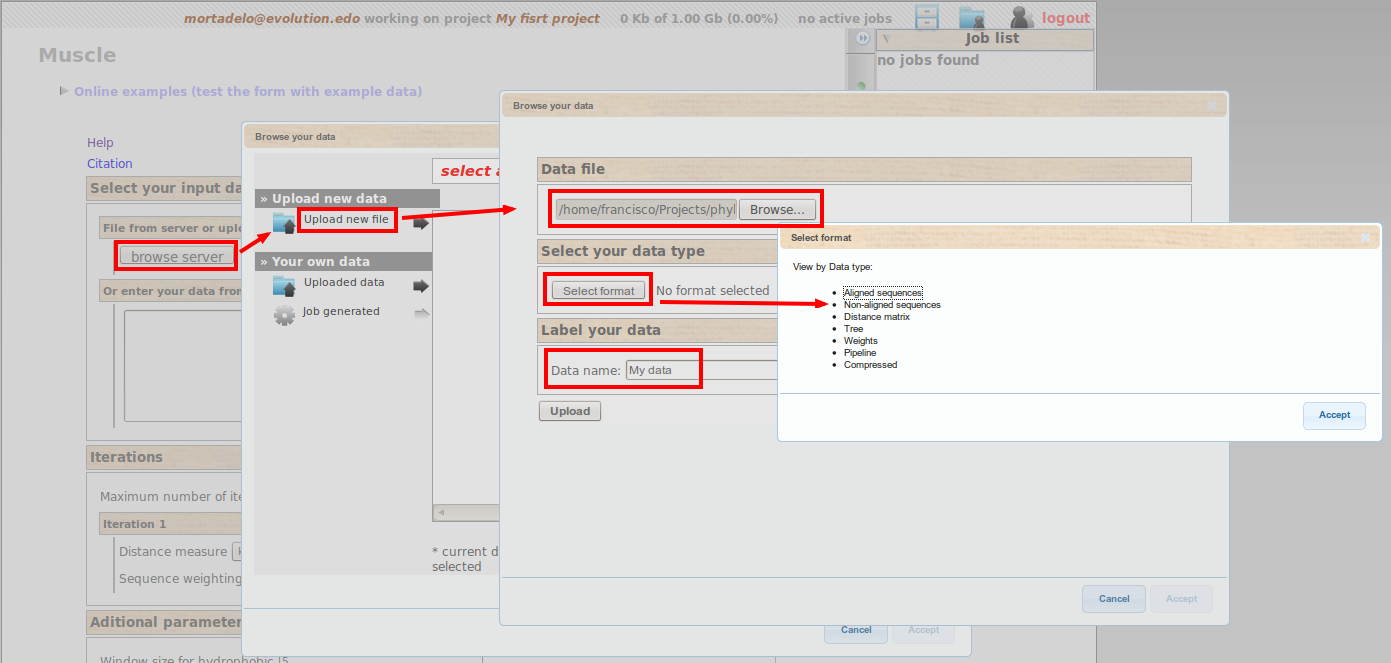Screen dimensions: 1391x663
Task: Click the Data name input field
Action: coord(700,370)
